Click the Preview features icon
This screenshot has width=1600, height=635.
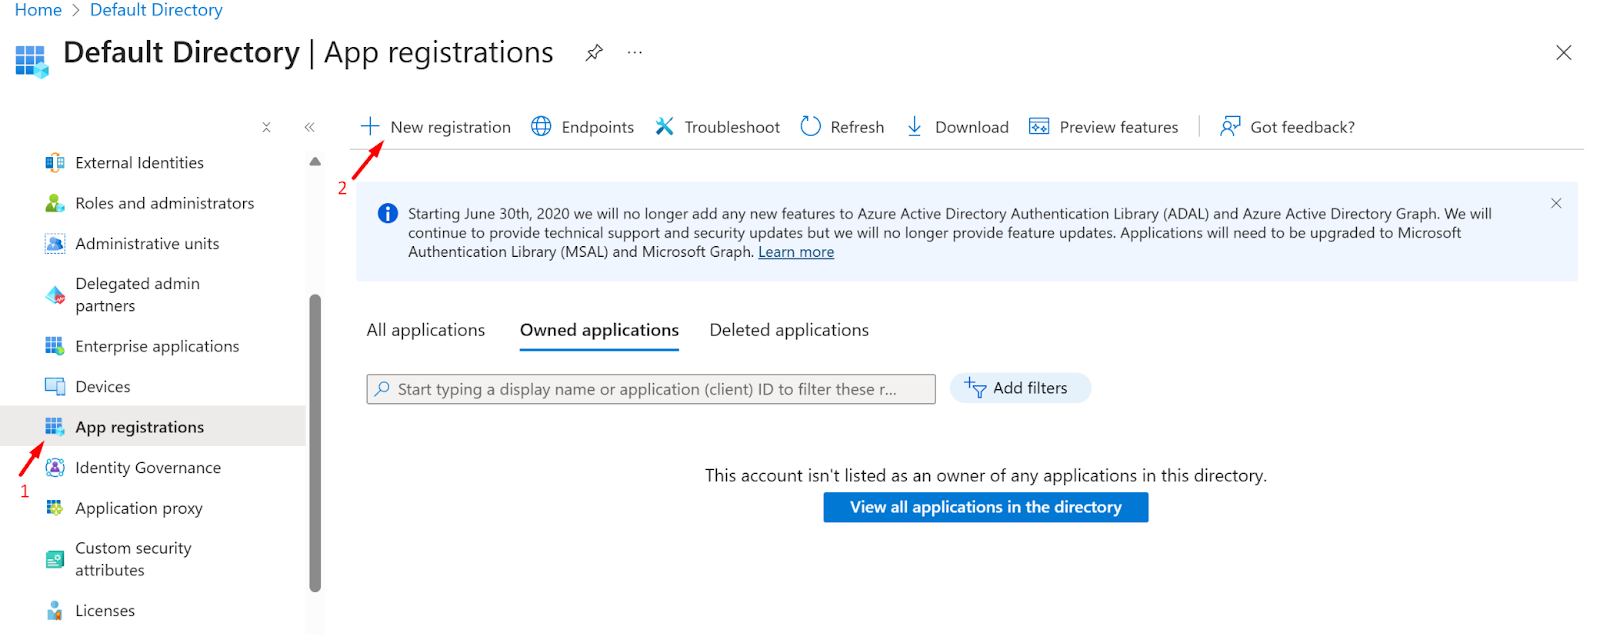point(1039,126)
